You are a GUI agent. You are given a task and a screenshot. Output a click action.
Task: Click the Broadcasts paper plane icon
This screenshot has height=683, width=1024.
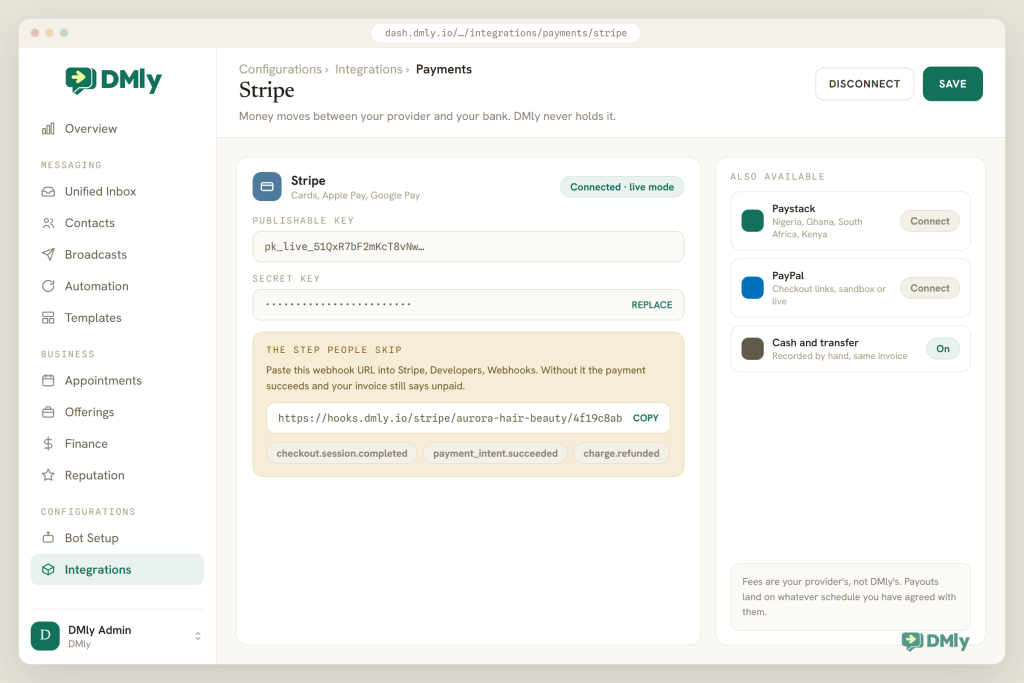[x=48, y=254]
